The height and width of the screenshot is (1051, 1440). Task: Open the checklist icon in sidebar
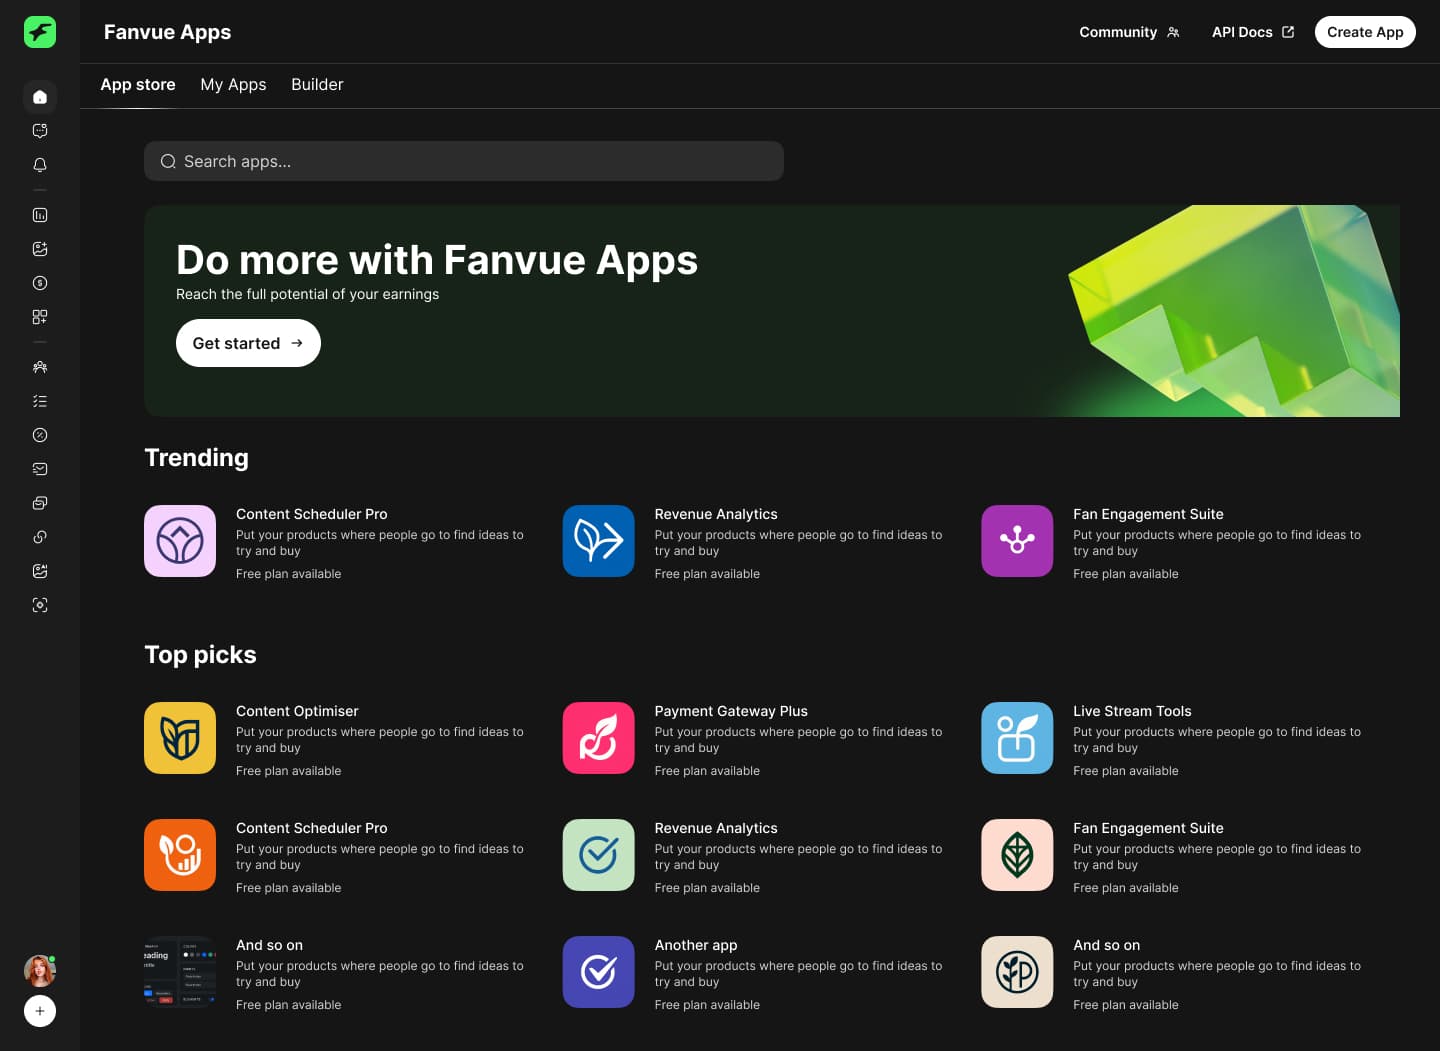(x=40, y=401)
